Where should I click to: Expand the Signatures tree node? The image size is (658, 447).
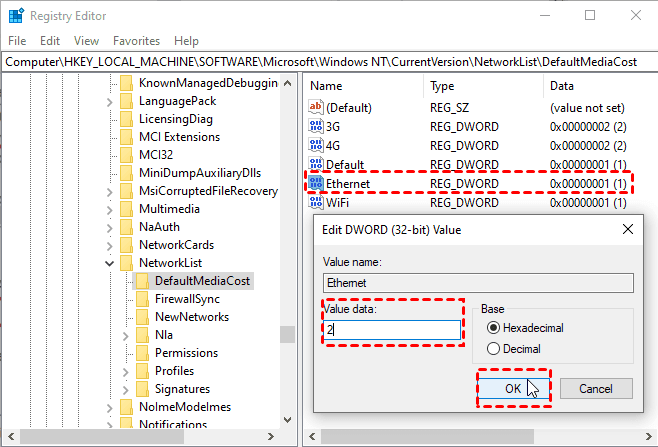125,390
